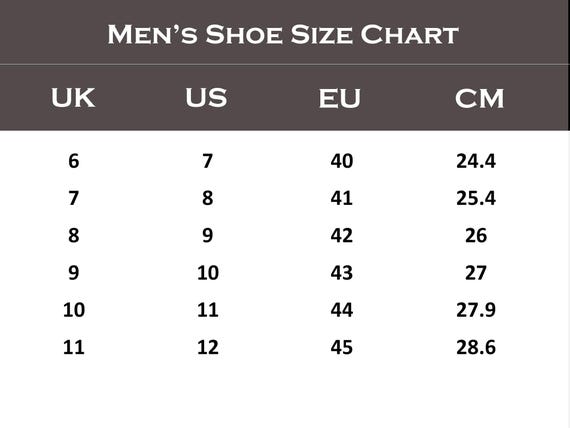Image resolution: width=570 pixels, height=428 pixels.
Task: Click UK size 11 cell
Action: tap(74, 347)
